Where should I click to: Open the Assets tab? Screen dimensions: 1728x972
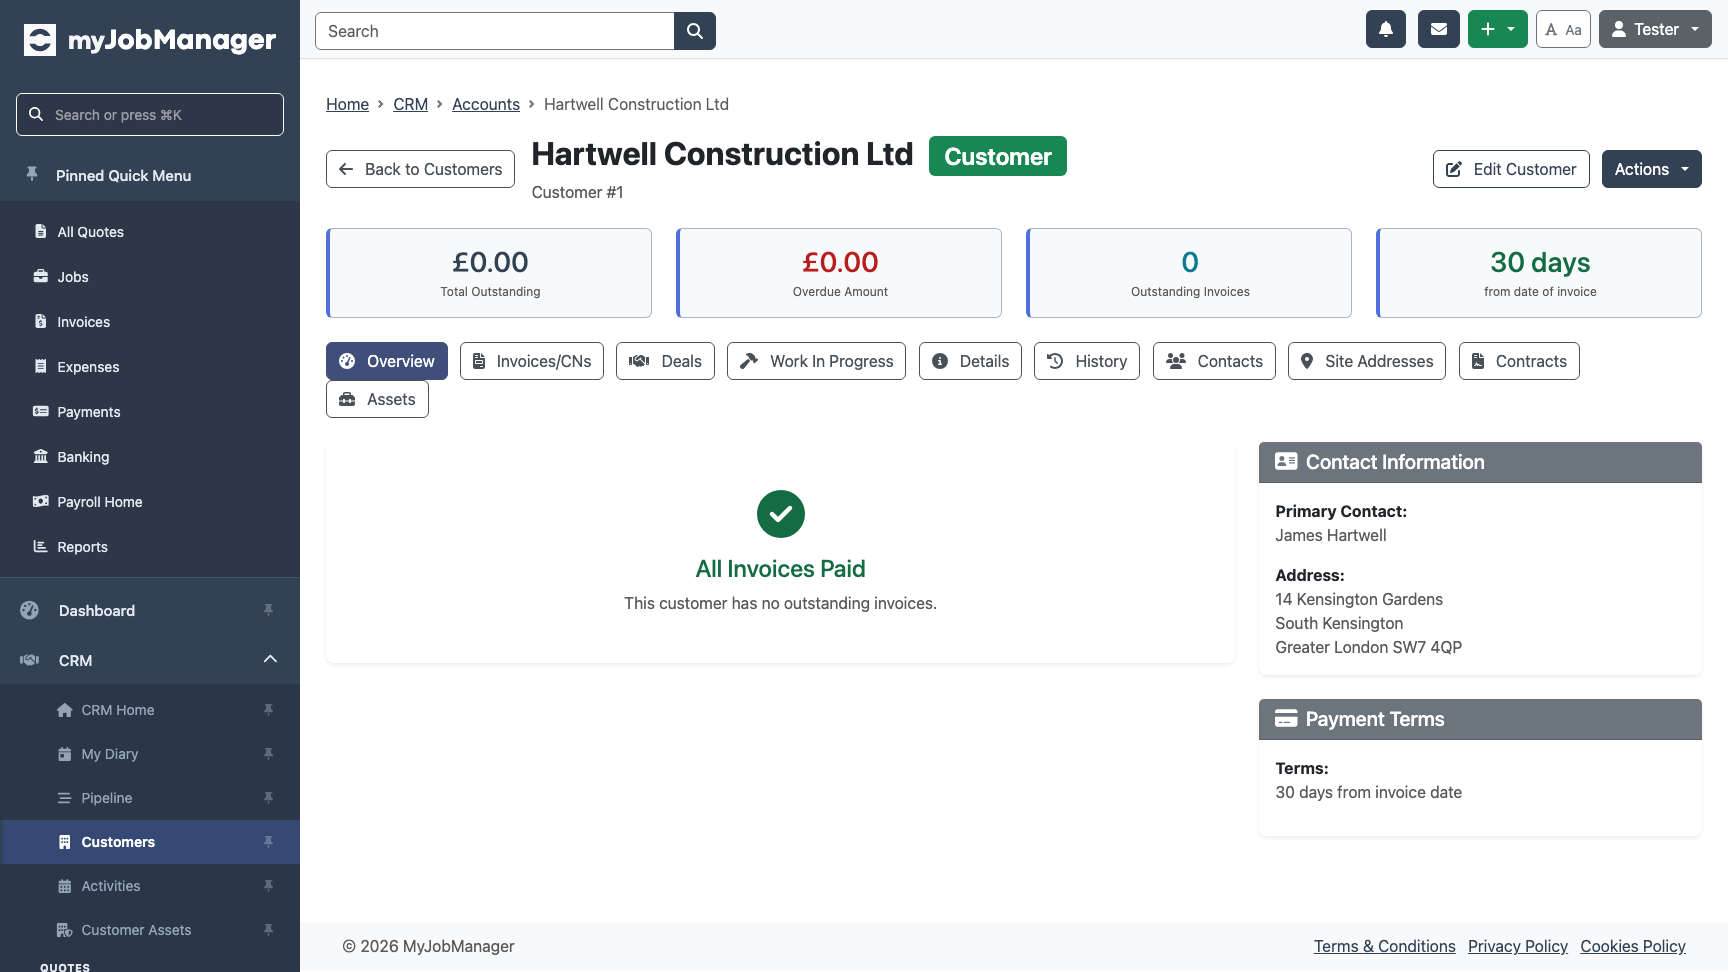[377, 399]
